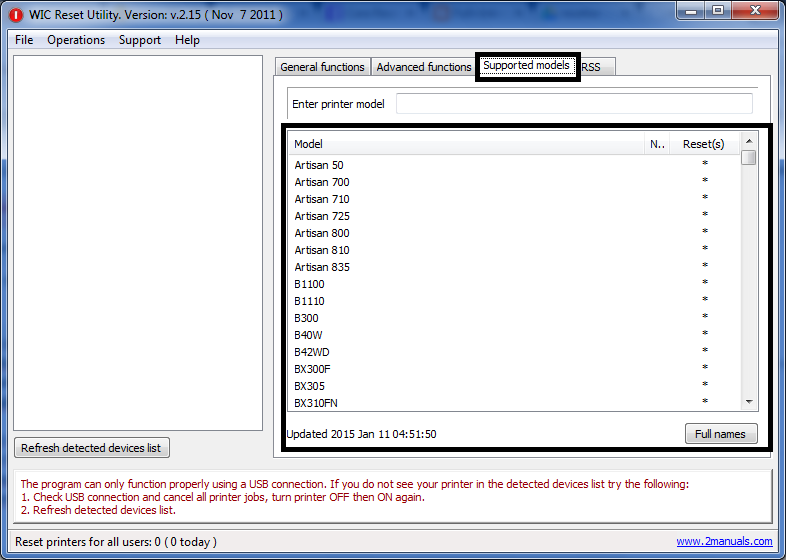Click Refresh detected devices list button

pos(92,448)
